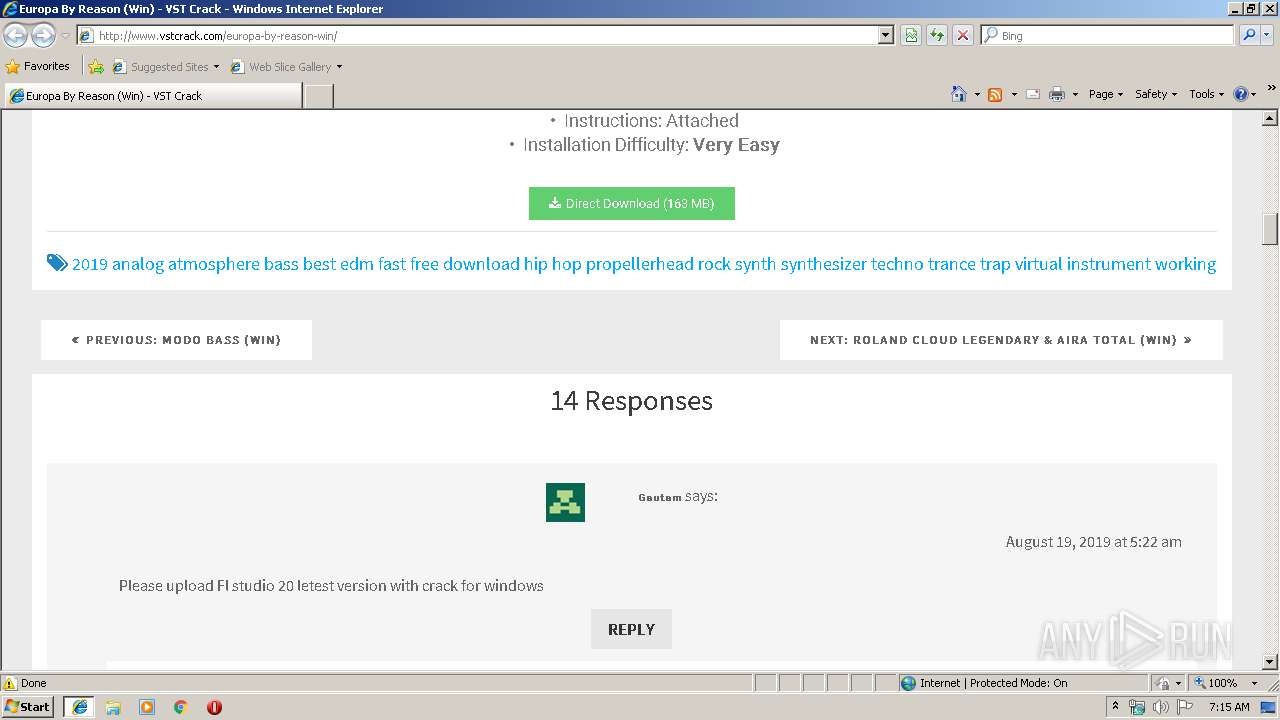Click the vertical scrollbar thumb
The height and width of the screenshot is (720, 1280).
tap(1270, 229)
